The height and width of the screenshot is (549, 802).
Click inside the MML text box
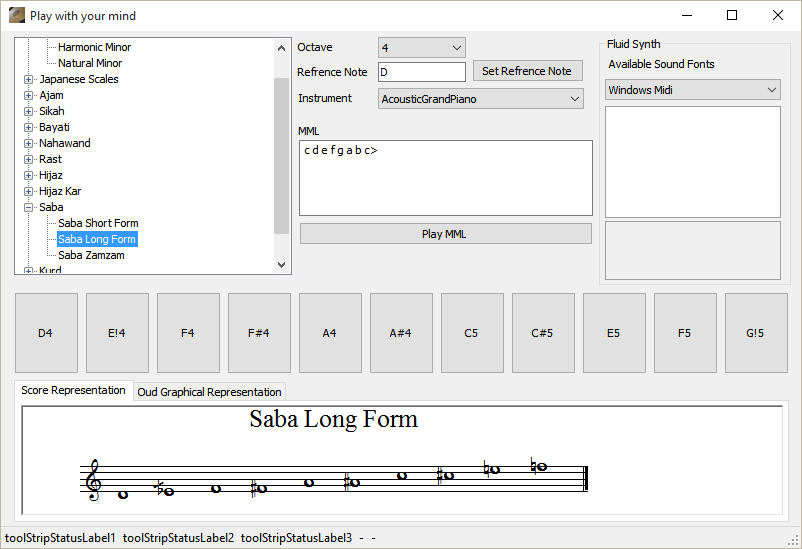point(445,178)
